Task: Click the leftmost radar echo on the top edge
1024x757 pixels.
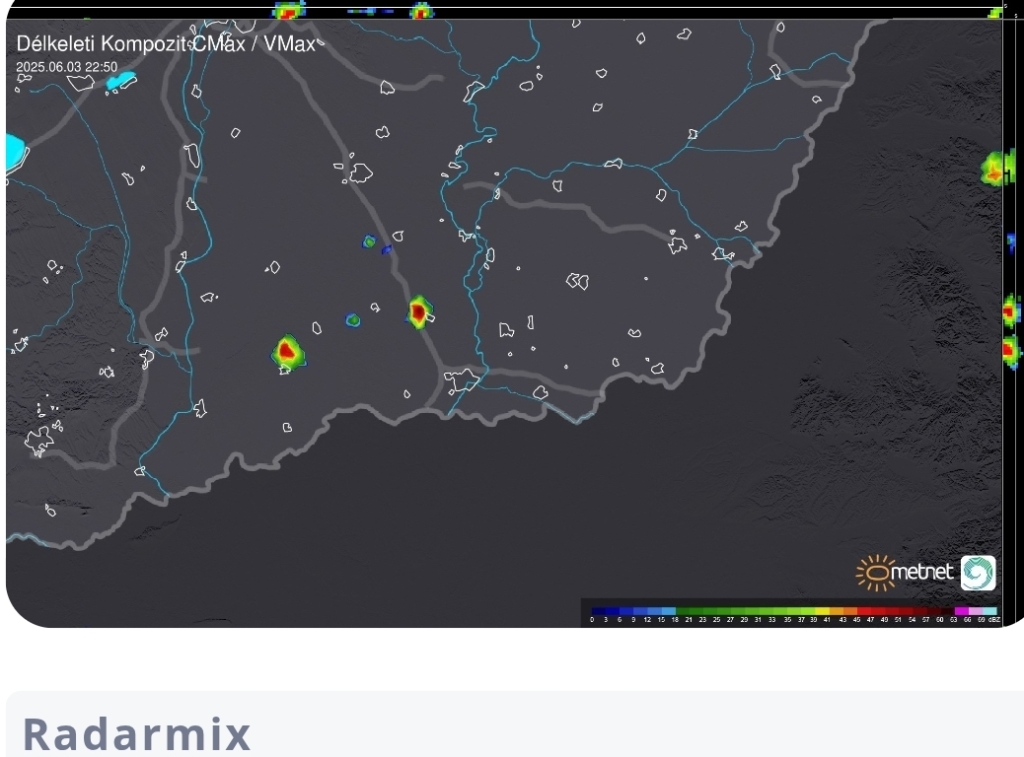Action: [288, 11]
